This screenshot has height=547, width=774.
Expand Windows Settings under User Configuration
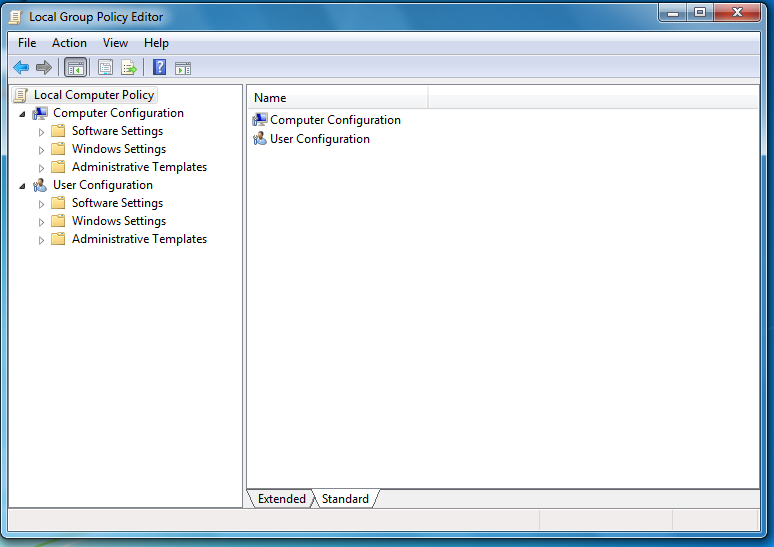click(x=41, y=222)
